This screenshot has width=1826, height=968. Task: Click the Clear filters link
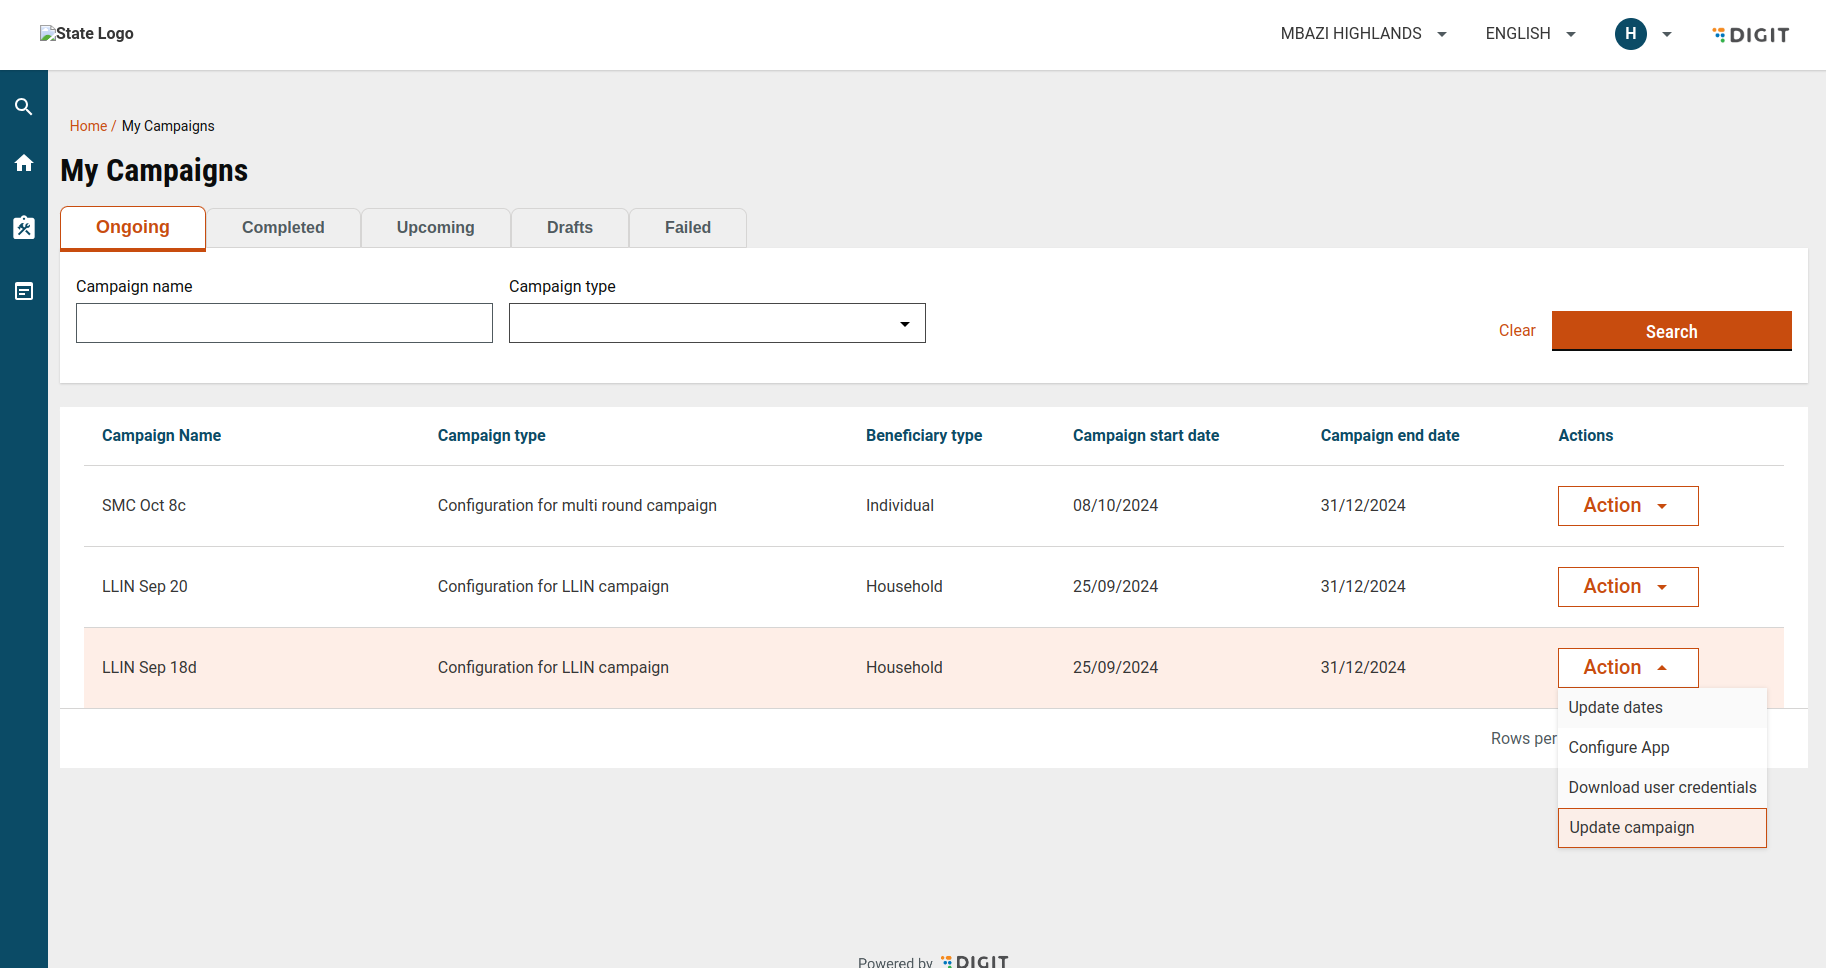1516,331
